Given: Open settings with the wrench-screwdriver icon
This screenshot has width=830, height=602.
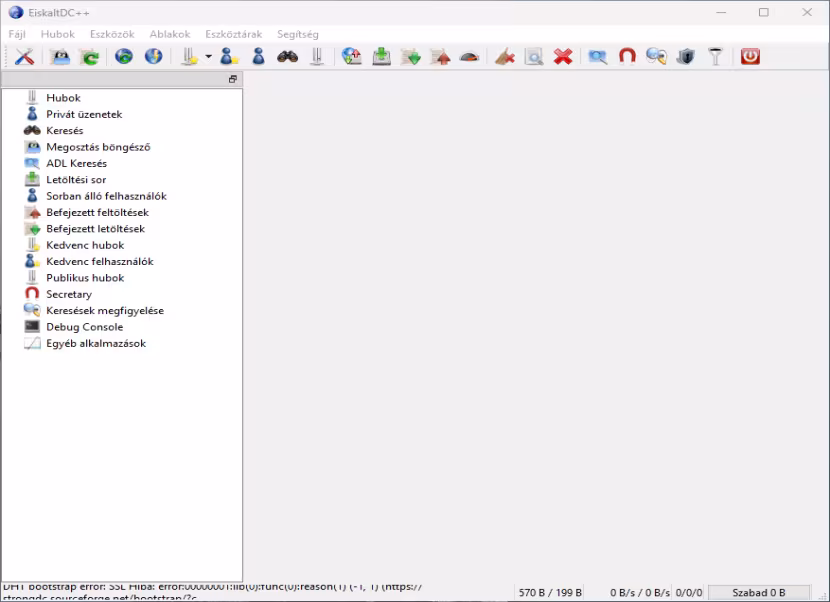Looking at the screenshot, I should [24, 56].
